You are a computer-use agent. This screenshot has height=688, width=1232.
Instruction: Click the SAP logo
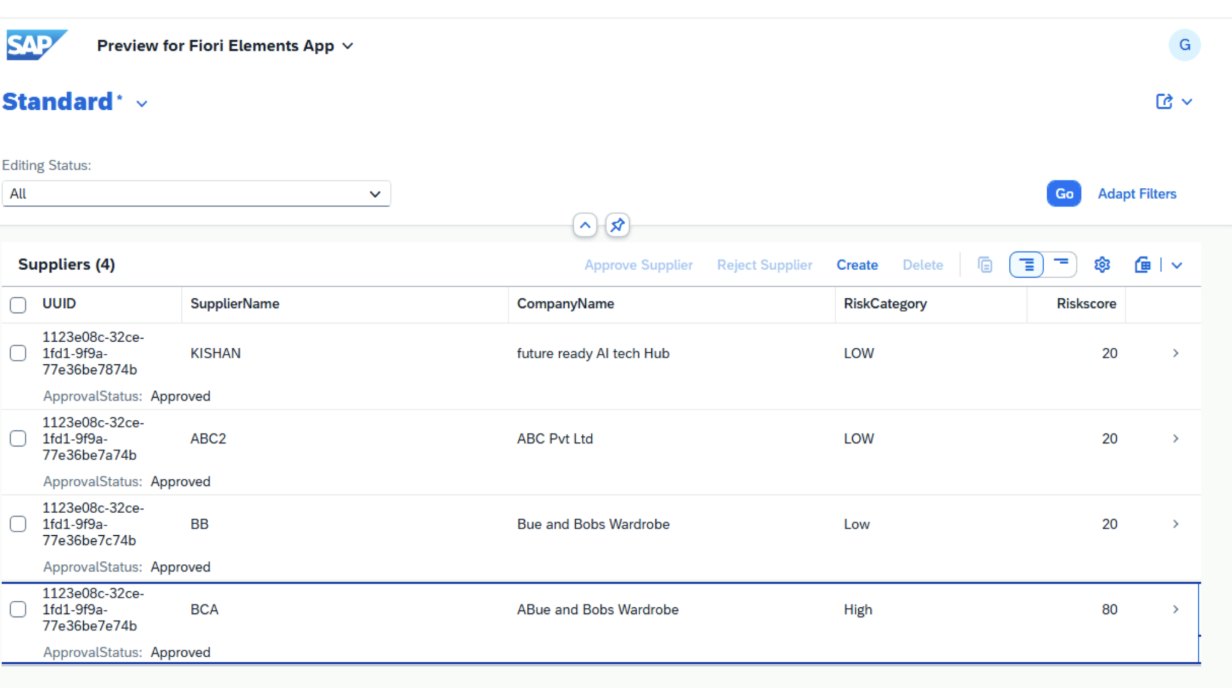coord(36,45)
